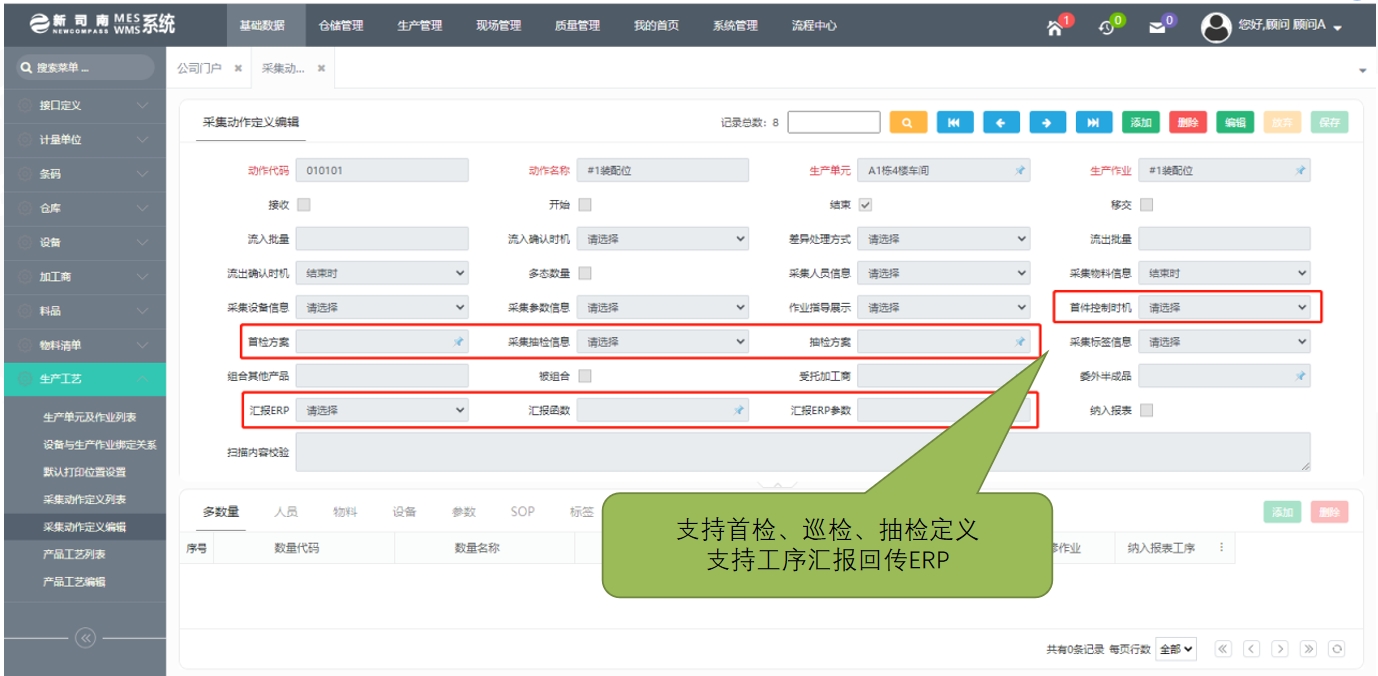The width and height of the screenshot is (1378, 676).
Task: Uncheck the 结束 checkbox
Action: point(865,205)
